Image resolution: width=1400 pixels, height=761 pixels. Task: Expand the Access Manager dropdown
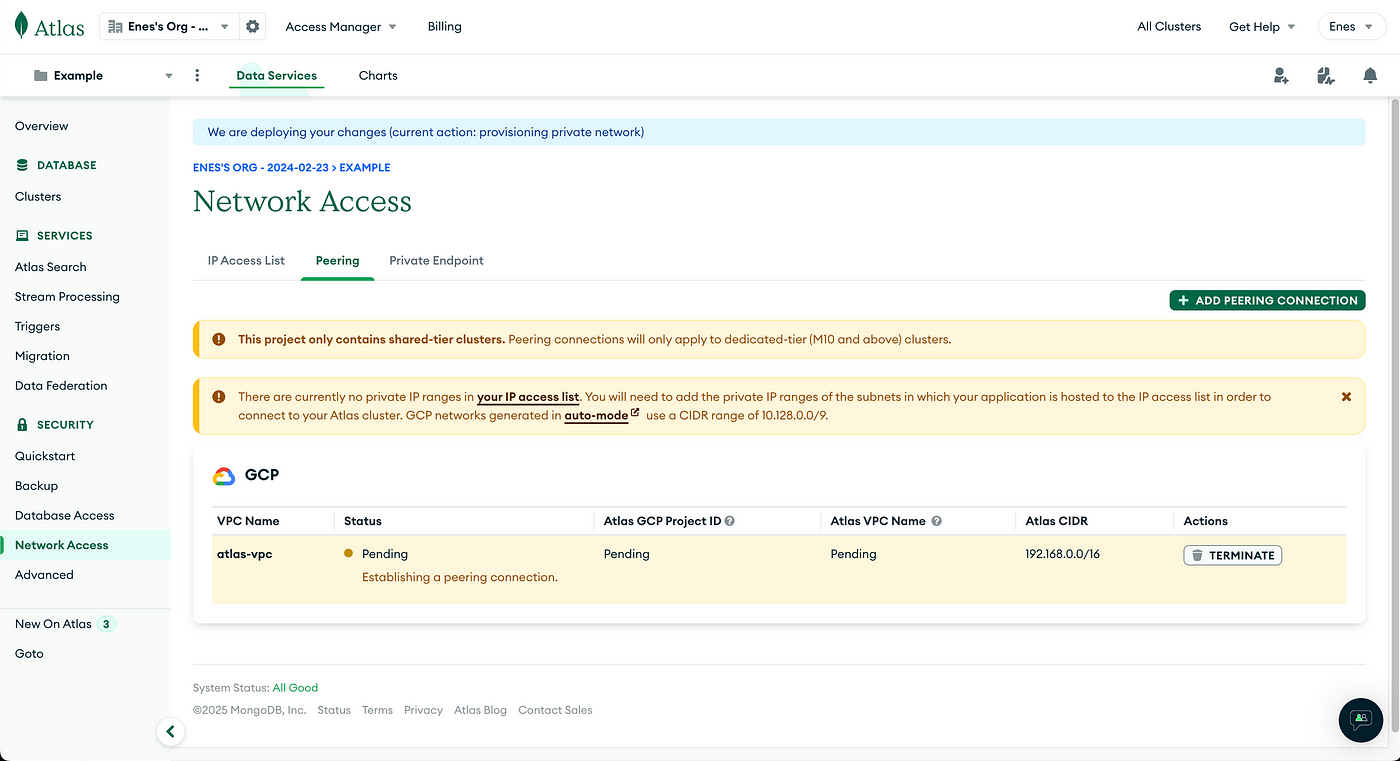pyautogui.click(x=341, y=27)
